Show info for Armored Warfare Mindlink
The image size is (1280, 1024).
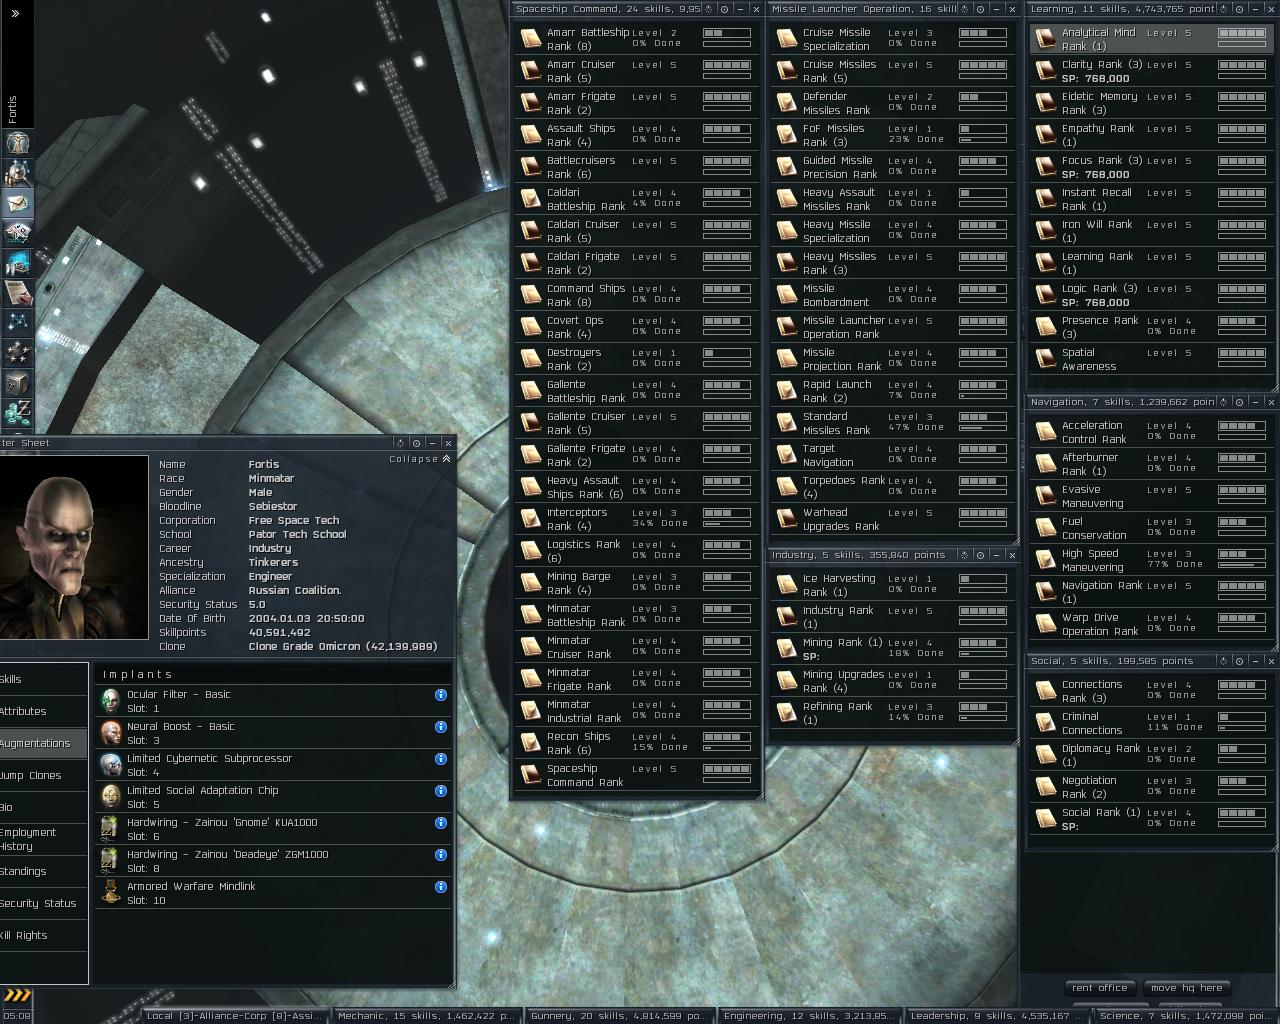(440, 887)
